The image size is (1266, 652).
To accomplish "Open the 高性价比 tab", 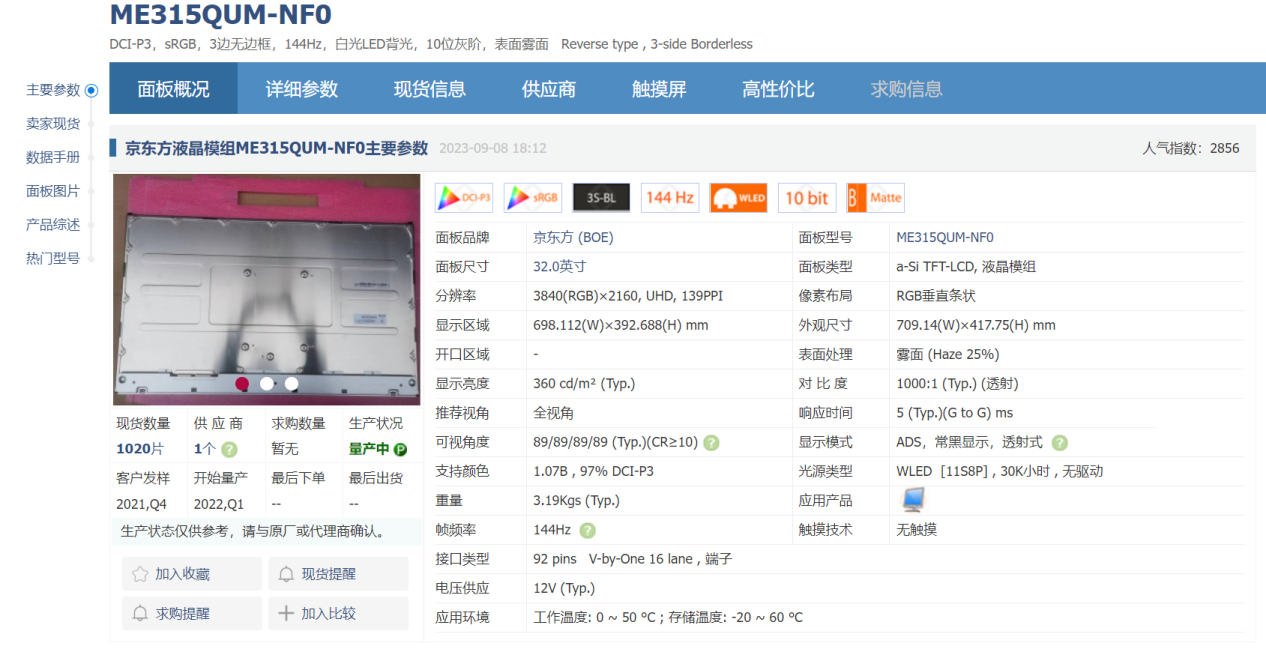I will (778, 89).
